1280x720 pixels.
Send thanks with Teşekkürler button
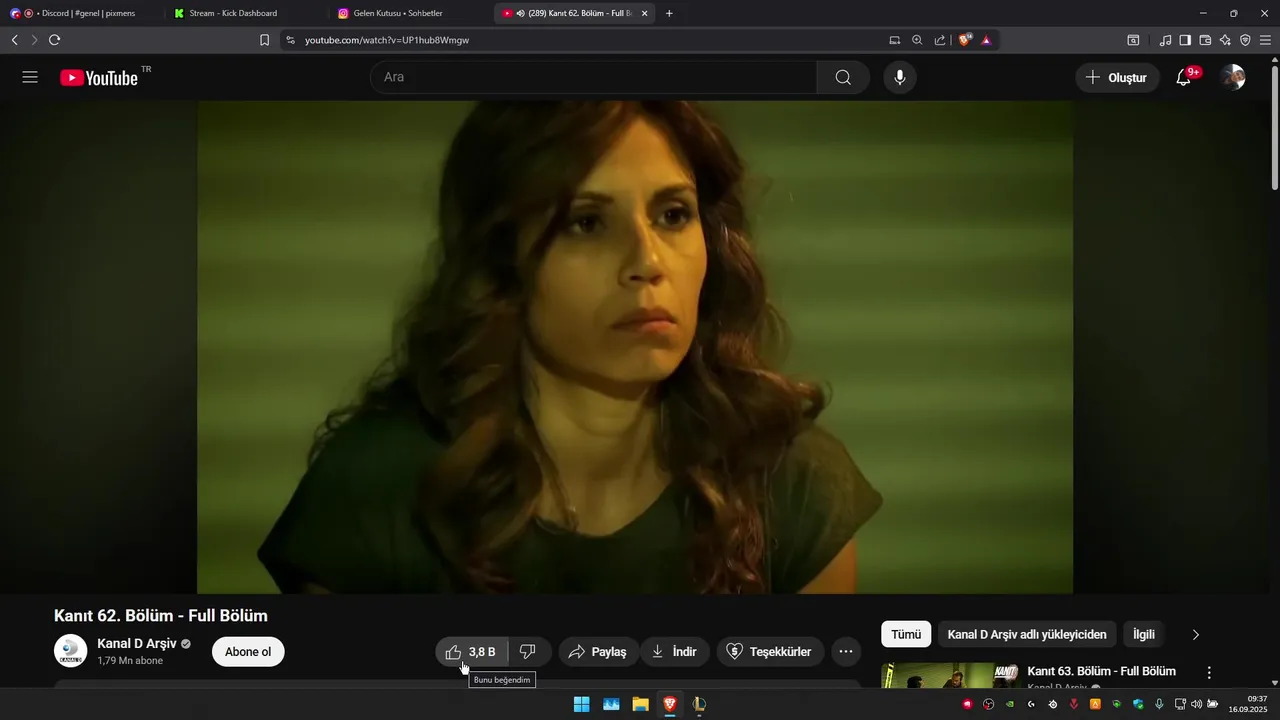(x=768, y=652)
